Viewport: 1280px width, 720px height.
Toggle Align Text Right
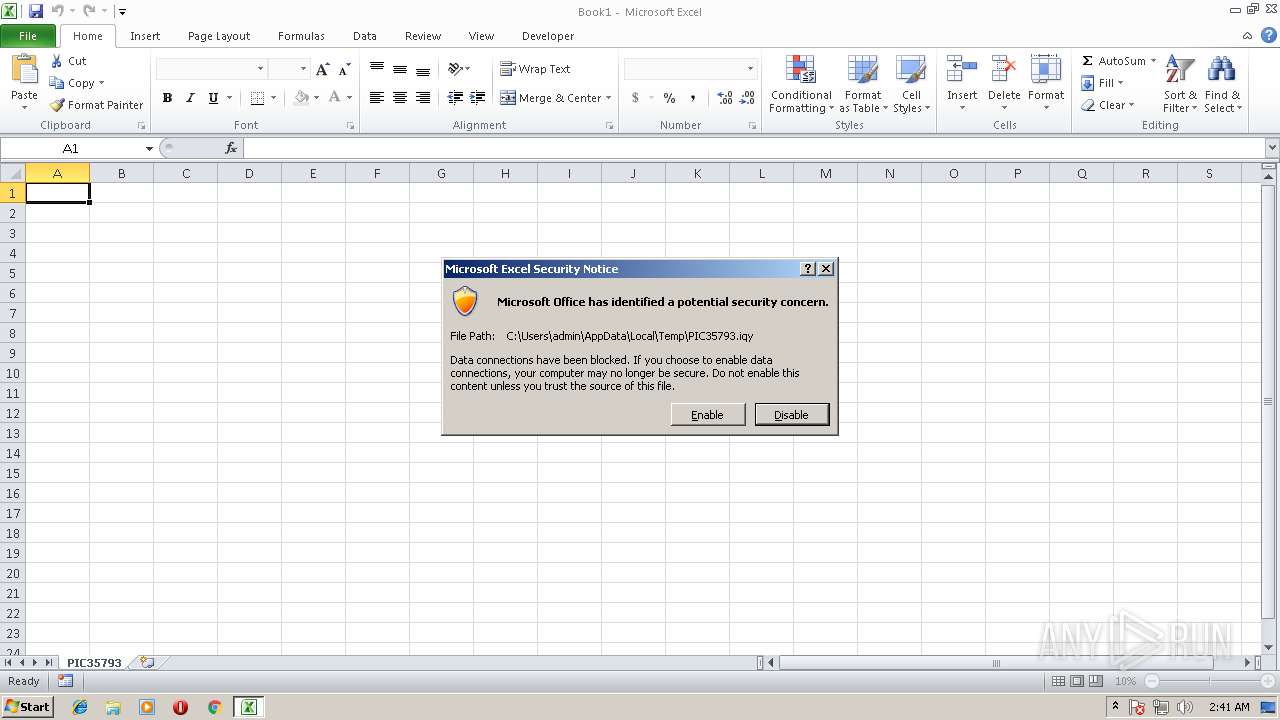(423, 98)
